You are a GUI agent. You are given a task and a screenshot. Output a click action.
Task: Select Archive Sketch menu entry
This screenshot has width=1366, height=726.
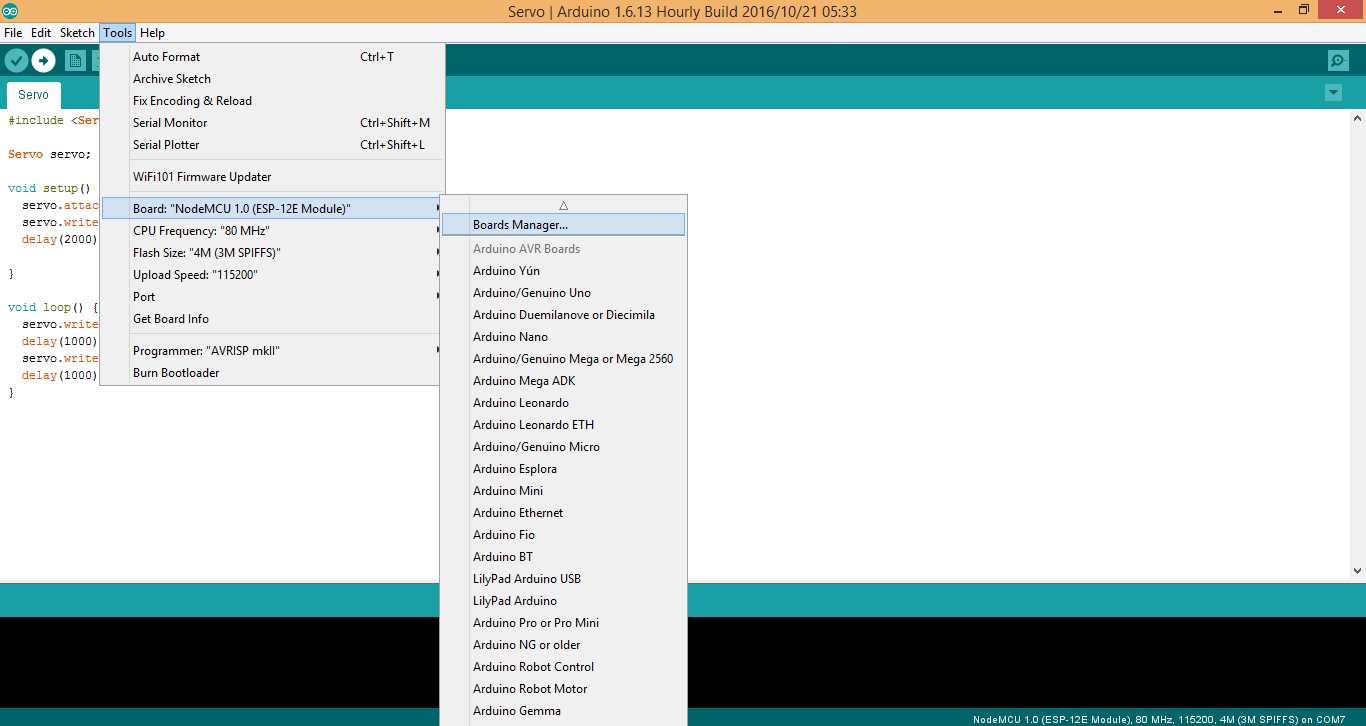tap(272, 79)
